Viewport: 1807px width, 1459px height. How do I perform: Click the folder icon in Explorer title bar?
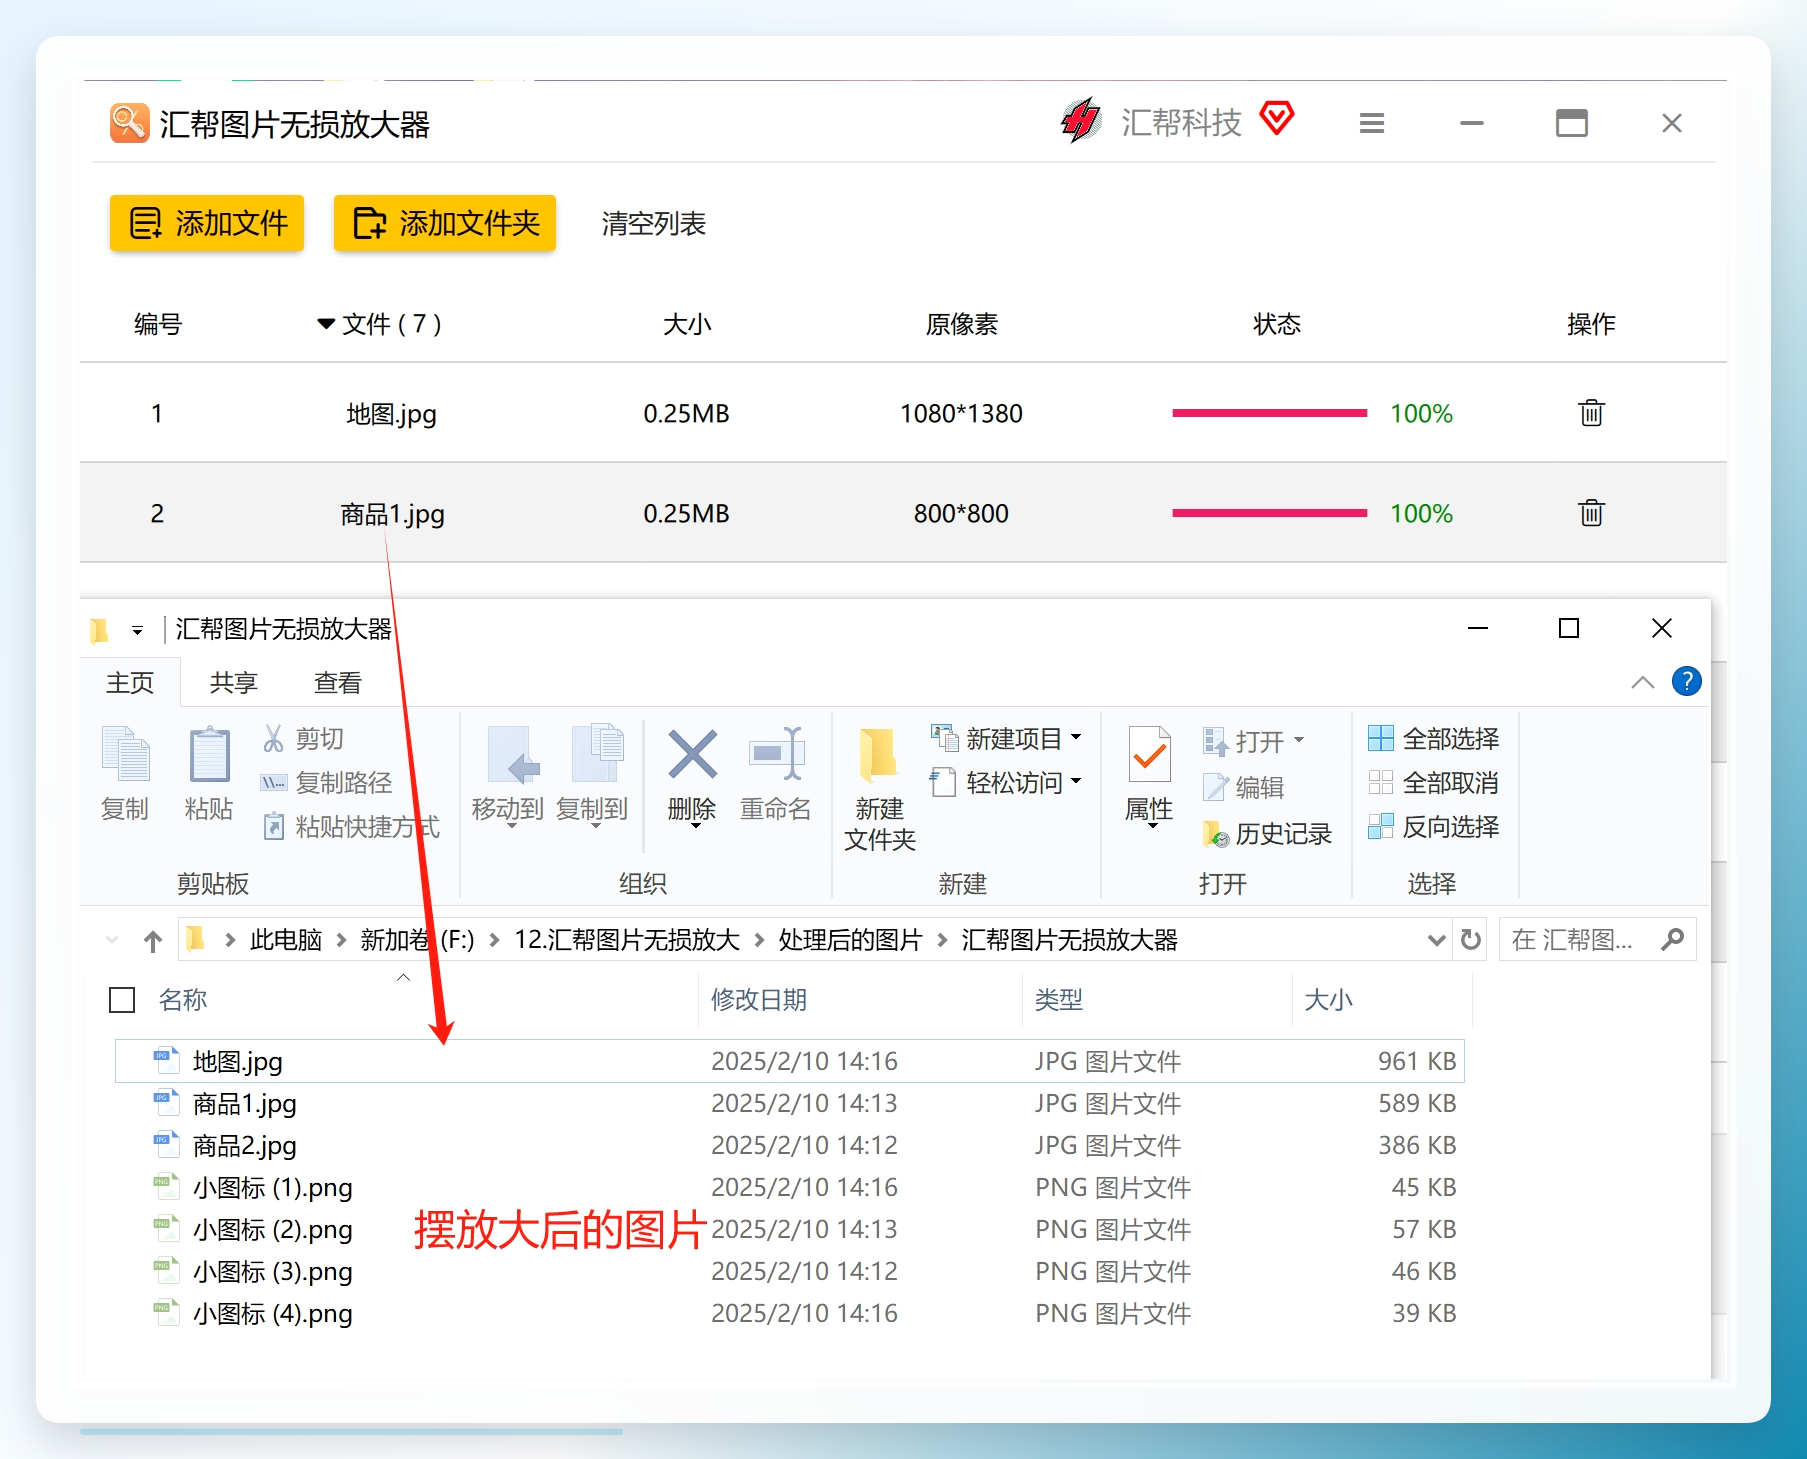click(99, 630)
